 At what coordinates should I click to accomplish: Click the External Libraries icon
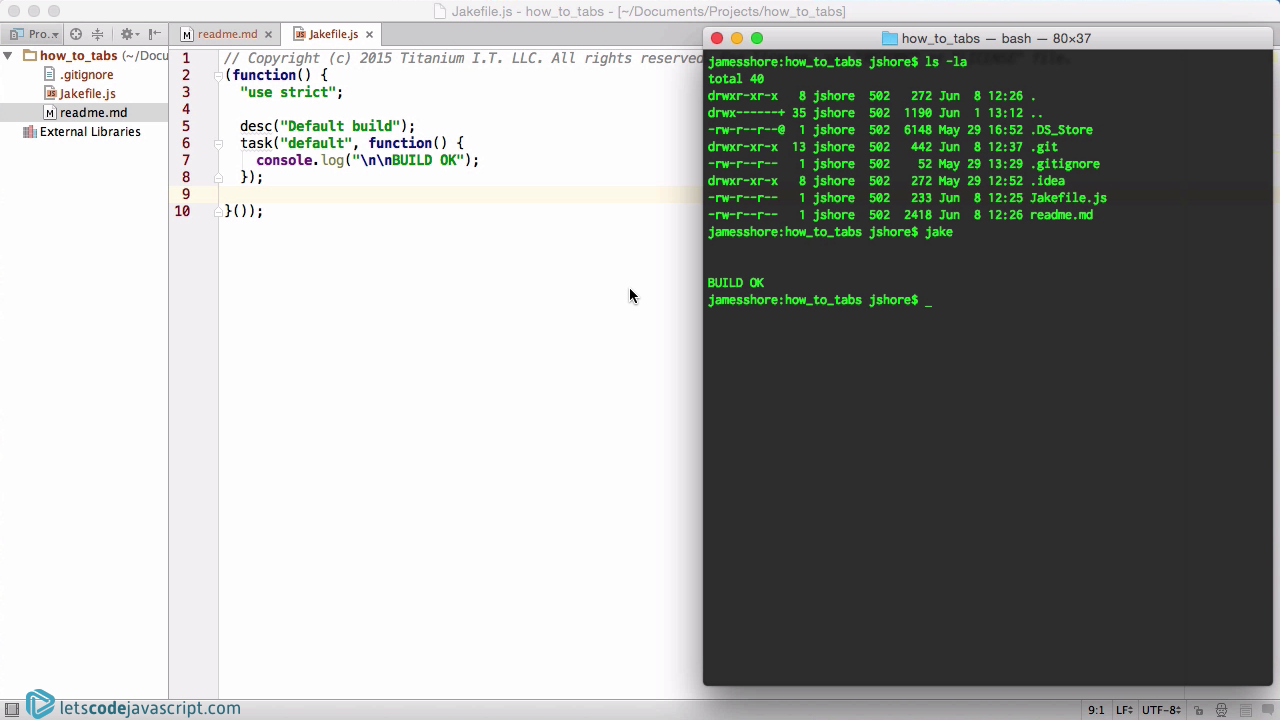tap(29, 132)
